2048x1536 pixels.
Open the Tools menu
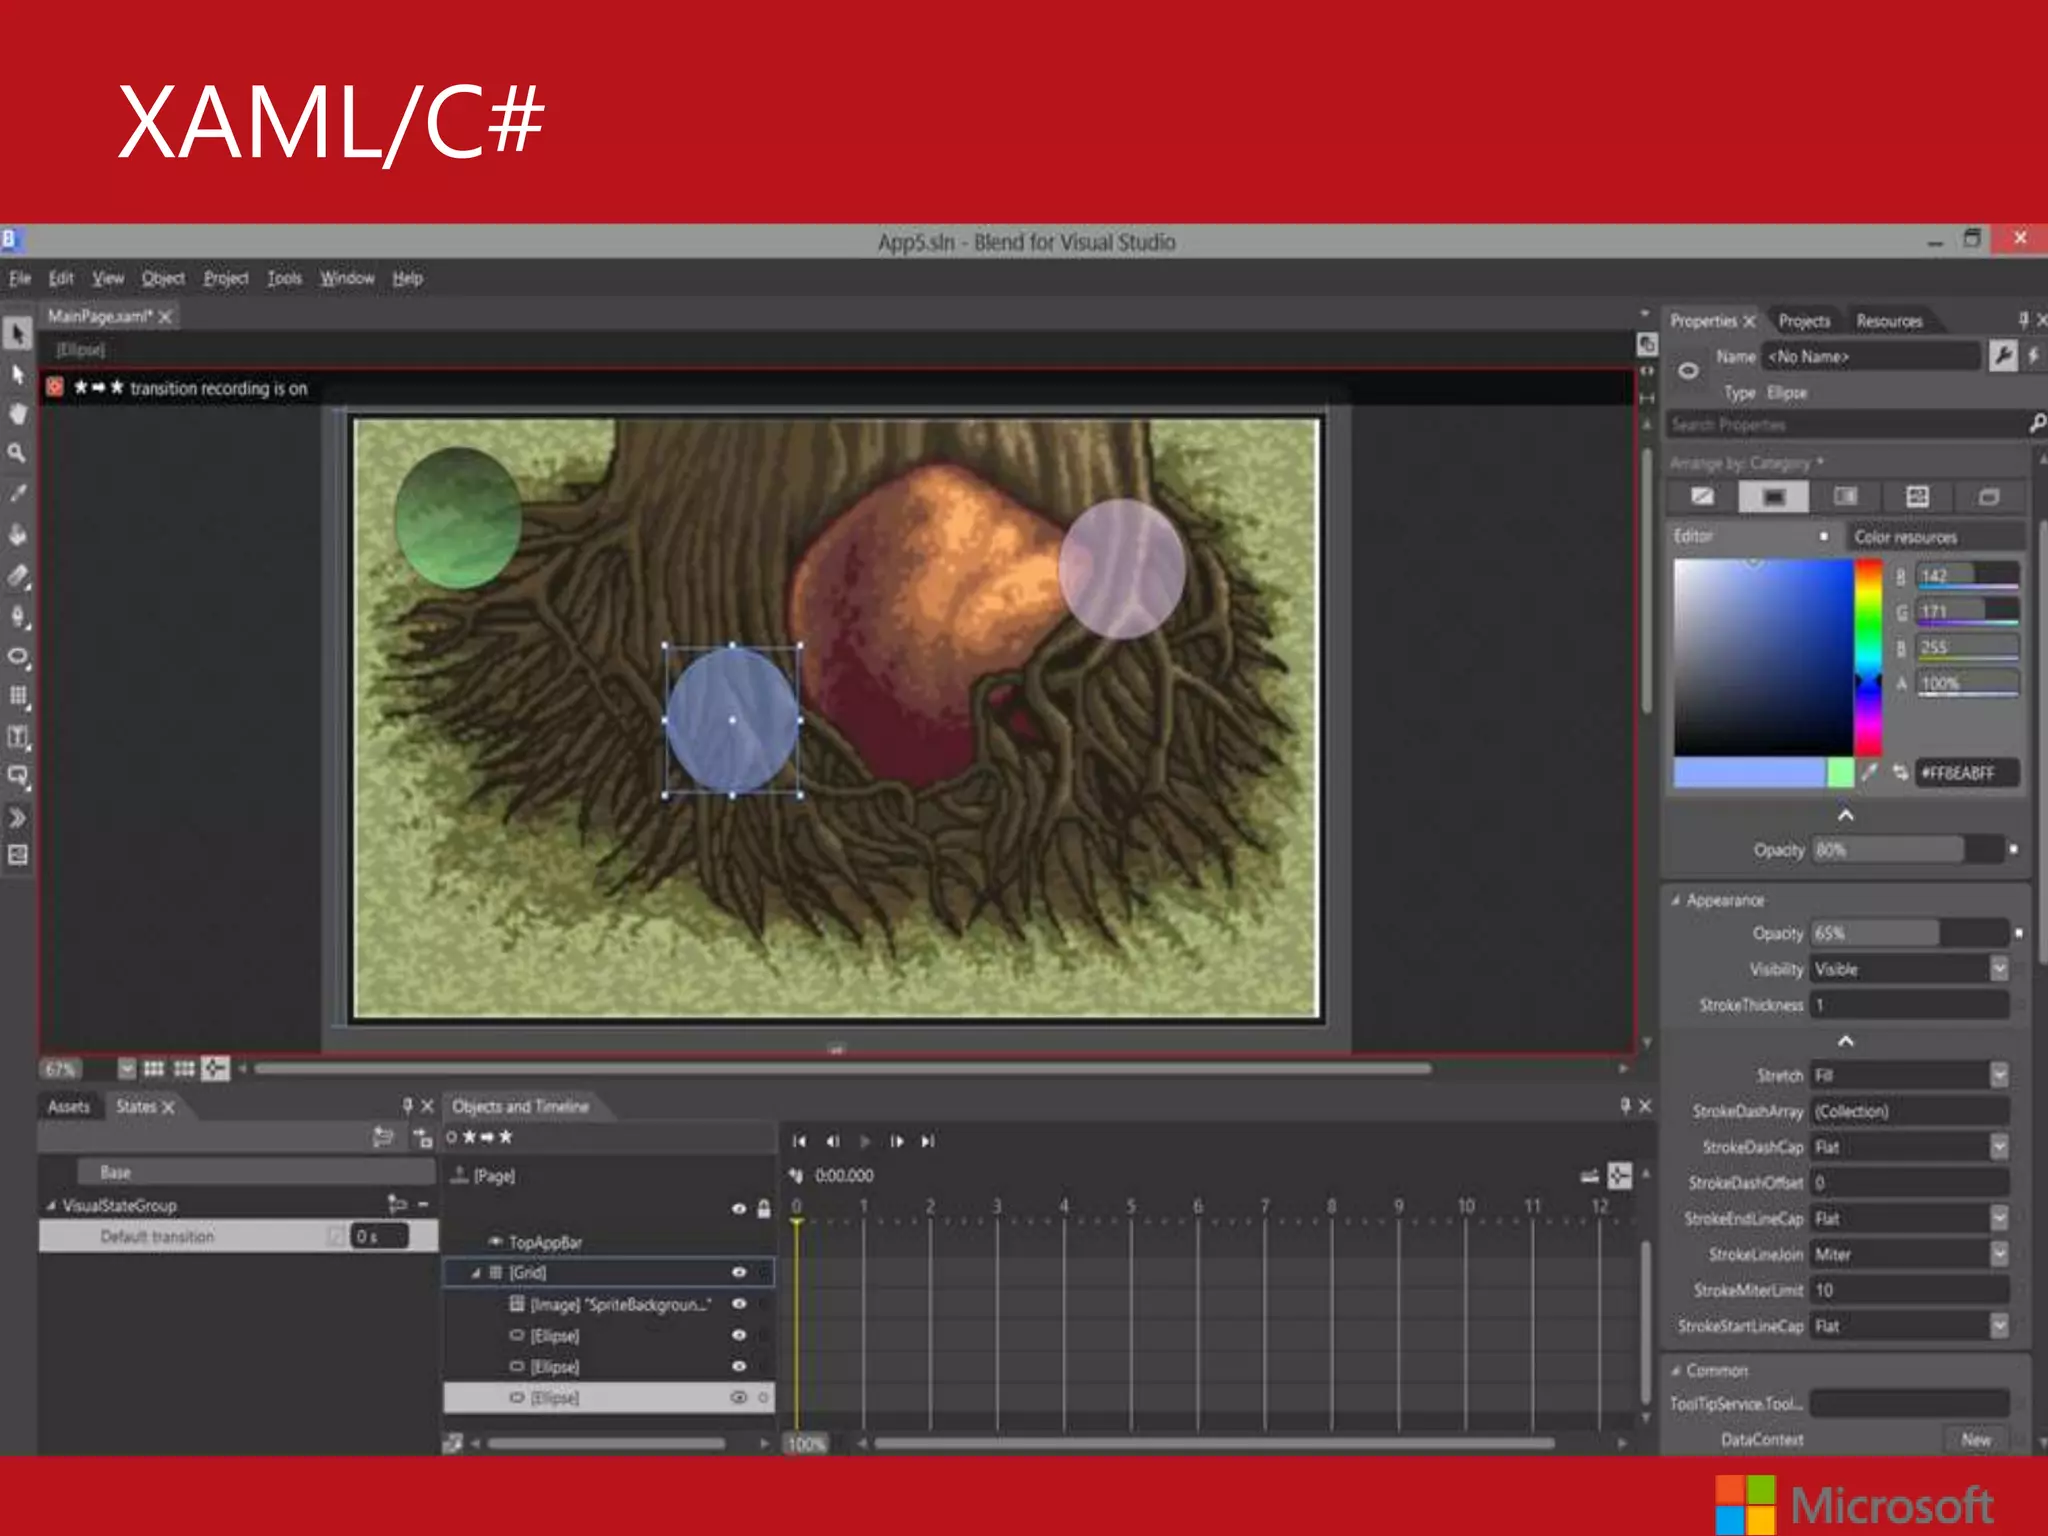(284, 278)
